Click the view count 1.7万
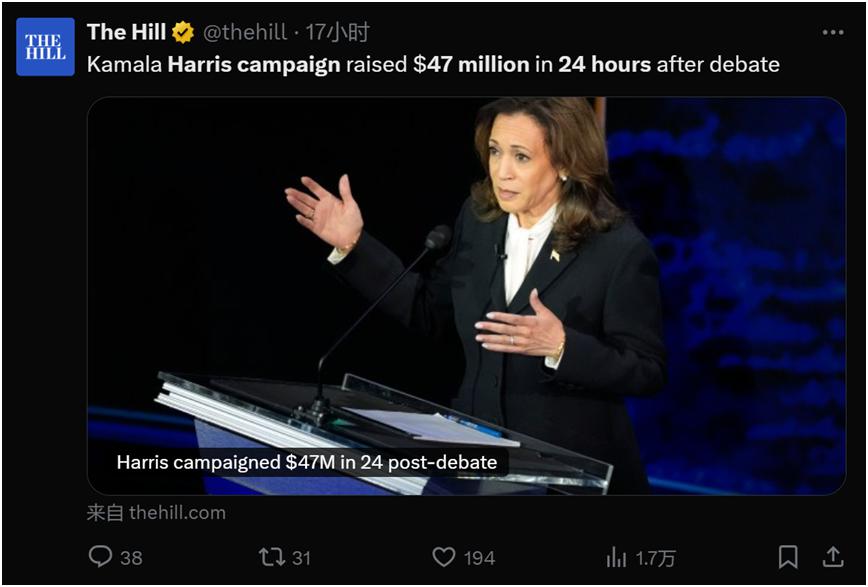868x587 pixels. pyautogui.click(x=655, y=558)
